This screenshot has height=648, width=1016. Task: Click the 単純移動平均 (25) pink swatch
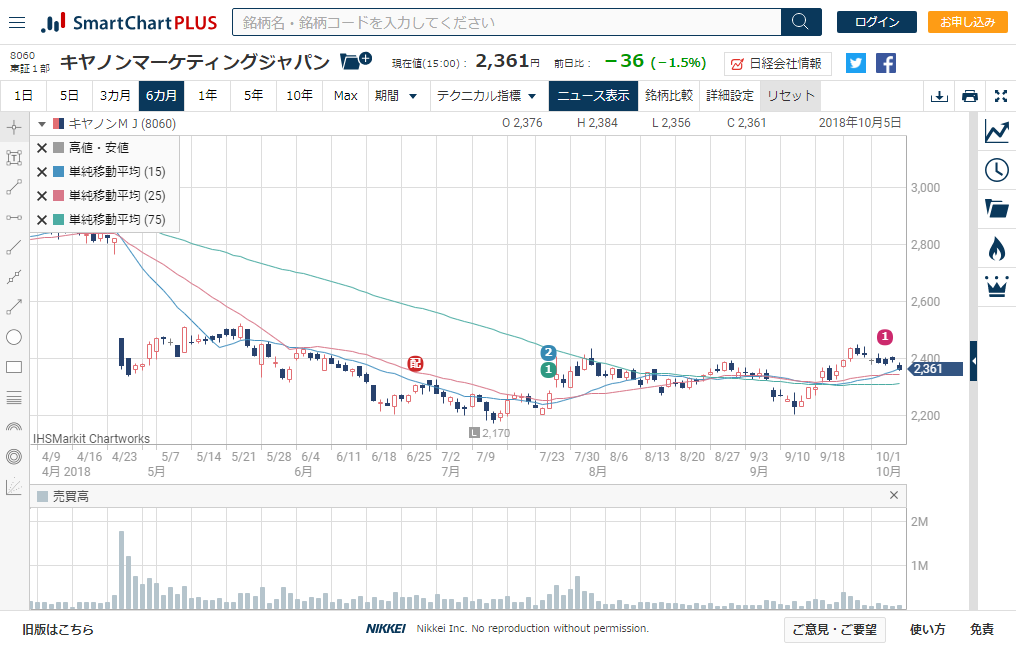pos(58,196)
